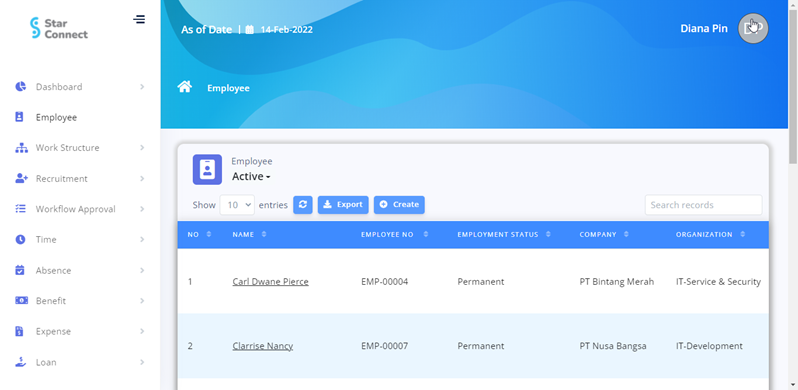
Task: Click the 14-Feb-2022 date
Action: [287, 30]
